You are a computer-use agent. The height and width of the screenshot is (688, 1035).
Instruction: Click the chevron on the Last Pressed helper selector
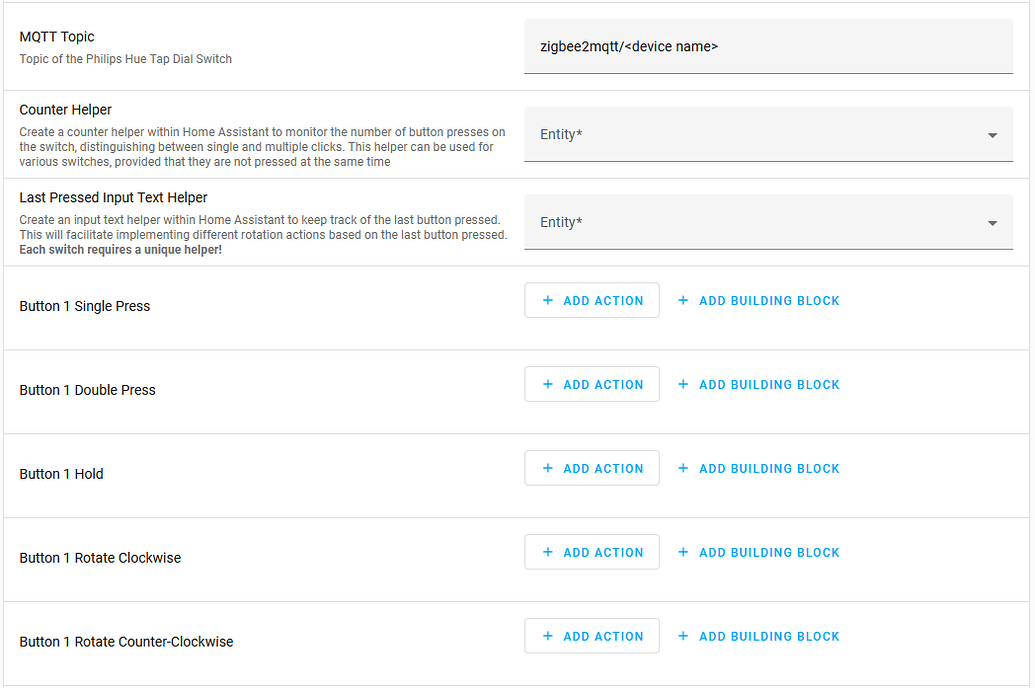pos(993,222)
